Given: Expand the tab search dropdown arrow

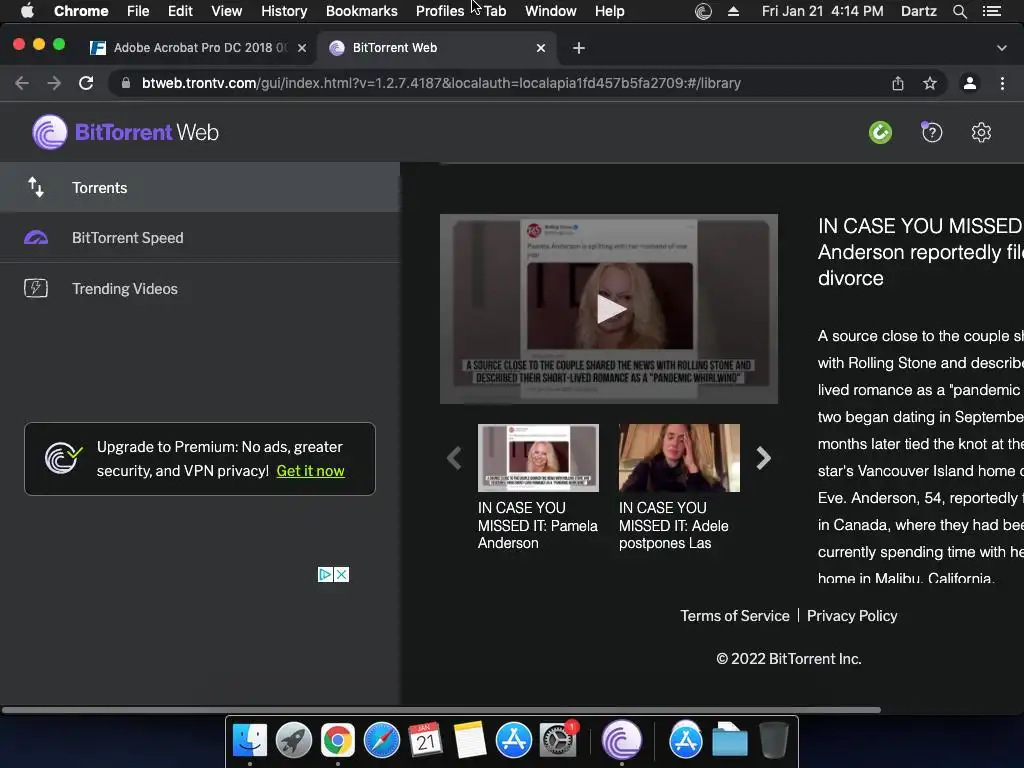Looking at the screenshot, I should pyautogui.click(x=1002, y=48).
